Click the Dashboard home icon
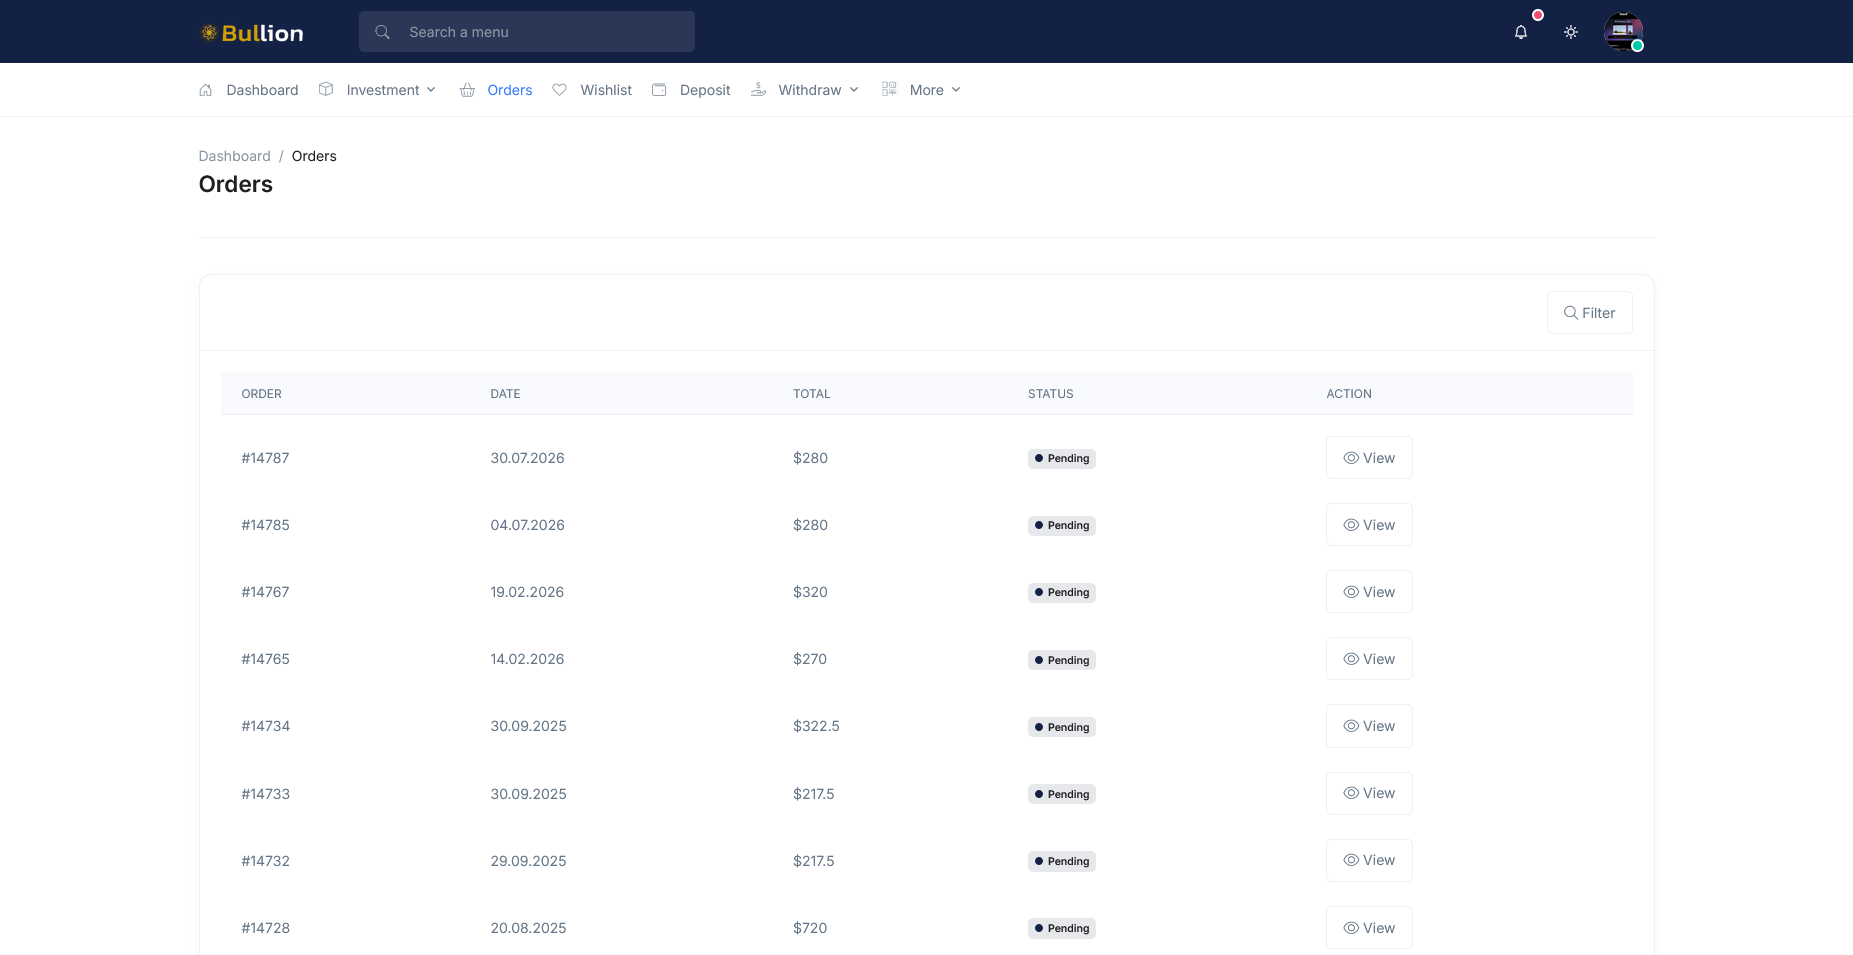This screenshot has height=955, width=1853. point(205,90)
